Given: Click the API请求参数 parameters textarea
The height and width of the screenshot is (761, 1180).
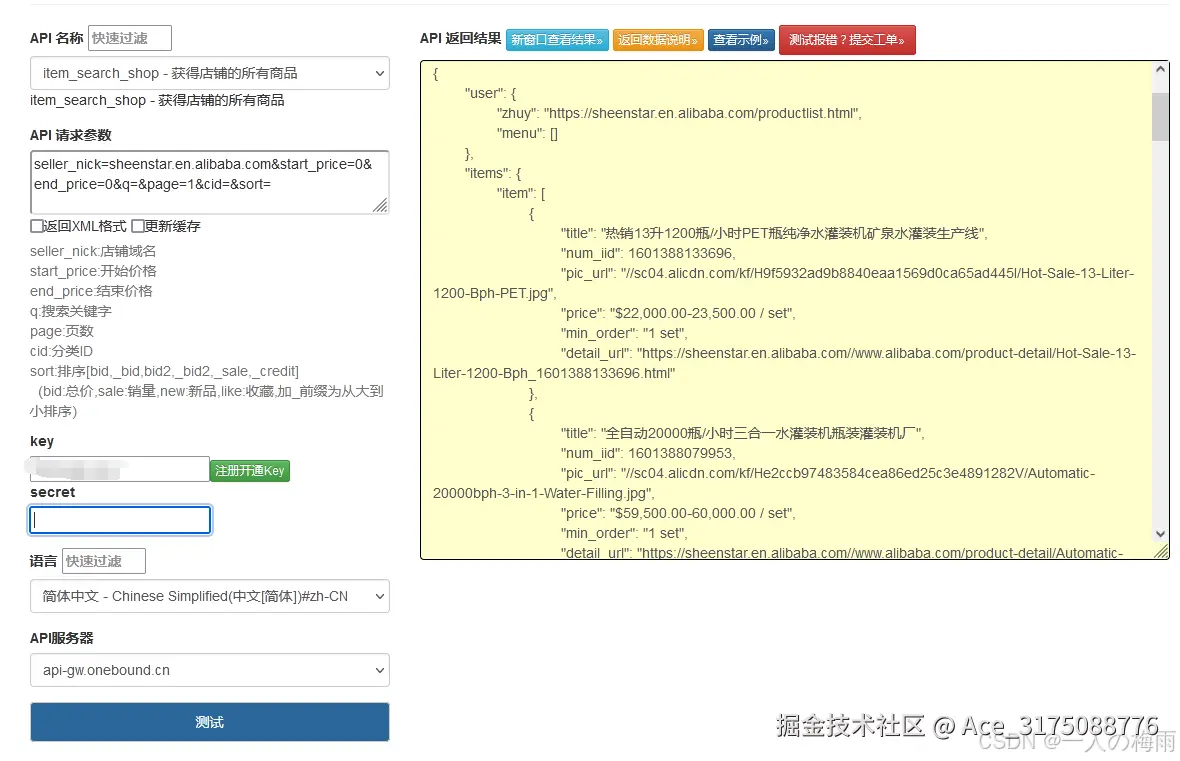Looking at the screenshot, I should pyautogui.click(x=210, y=182).
